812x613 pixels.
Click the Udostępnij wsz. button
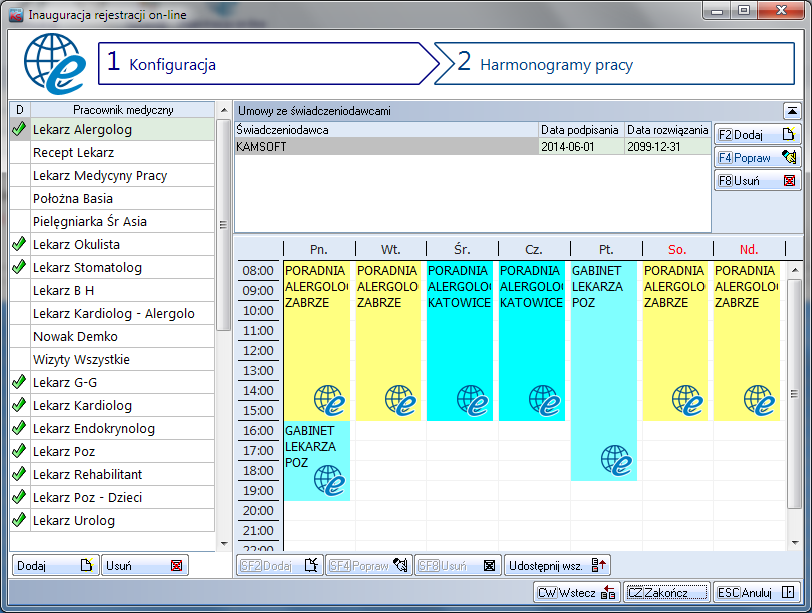(557, 565)
